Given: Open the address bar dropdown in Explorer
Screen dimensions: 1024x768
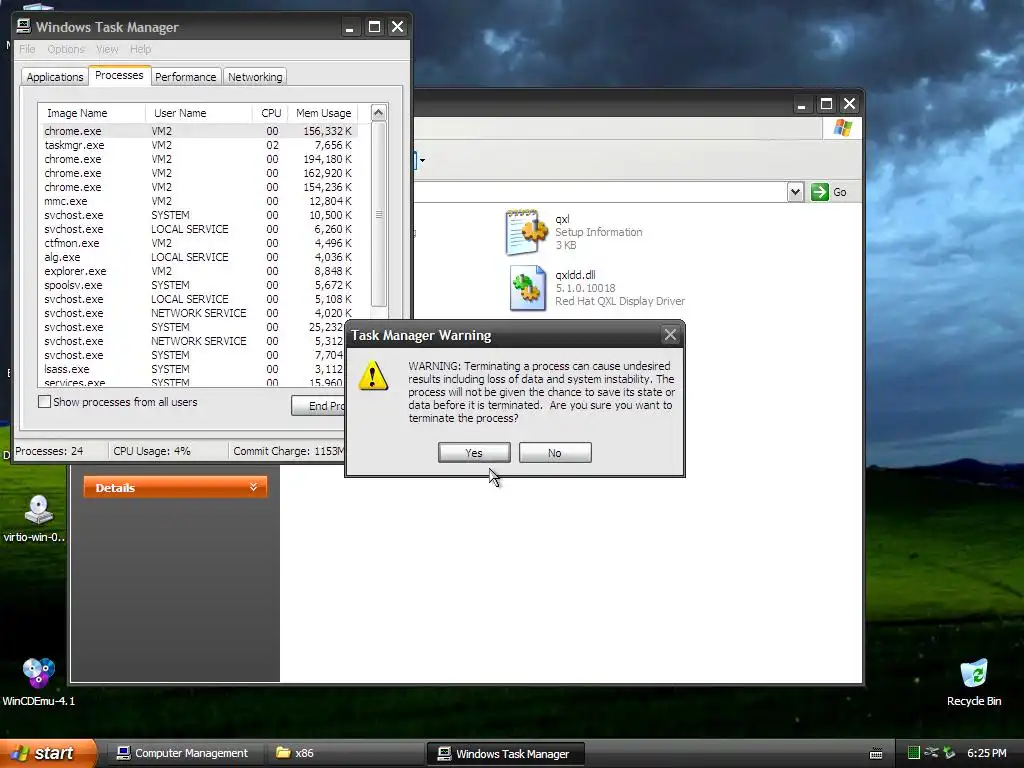Looking at the screenshot, I should (x=795, y=192).
